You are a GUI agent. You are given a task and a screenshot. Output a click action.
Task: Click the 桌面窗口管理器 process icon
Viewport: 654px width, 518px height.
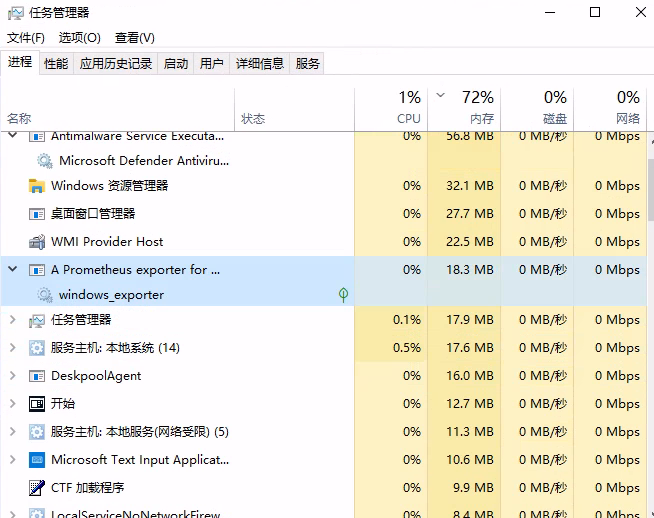(x=37, y=214)
